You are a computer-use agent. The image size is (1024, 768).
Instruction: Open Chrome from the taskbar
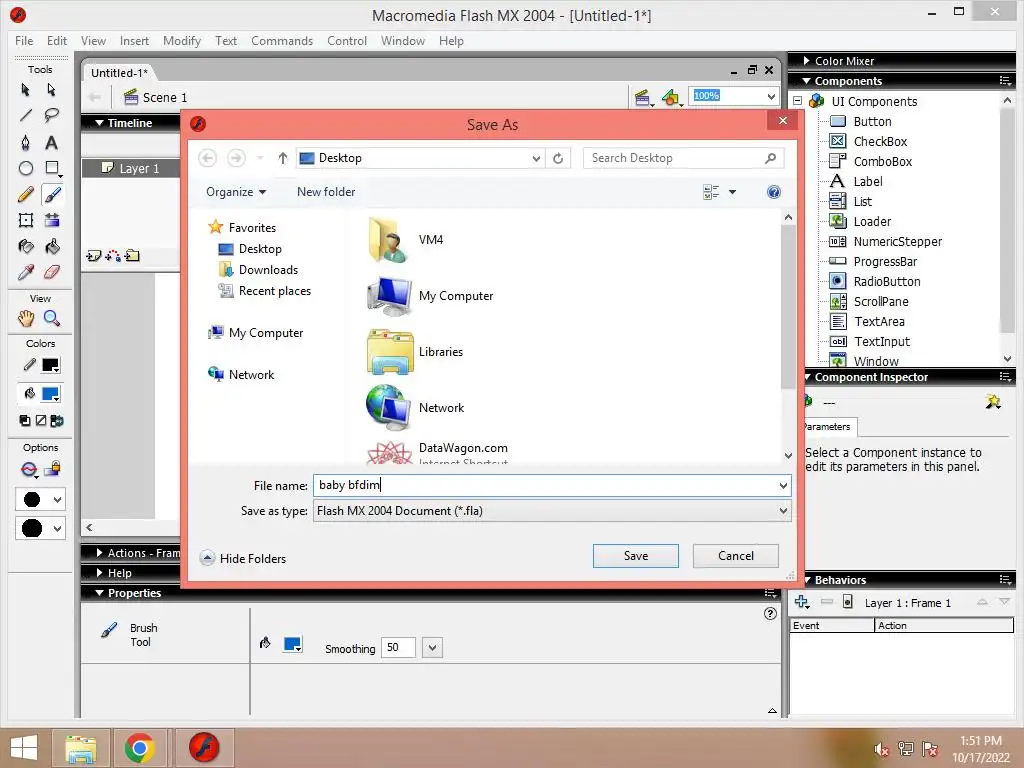pos(139,748)
